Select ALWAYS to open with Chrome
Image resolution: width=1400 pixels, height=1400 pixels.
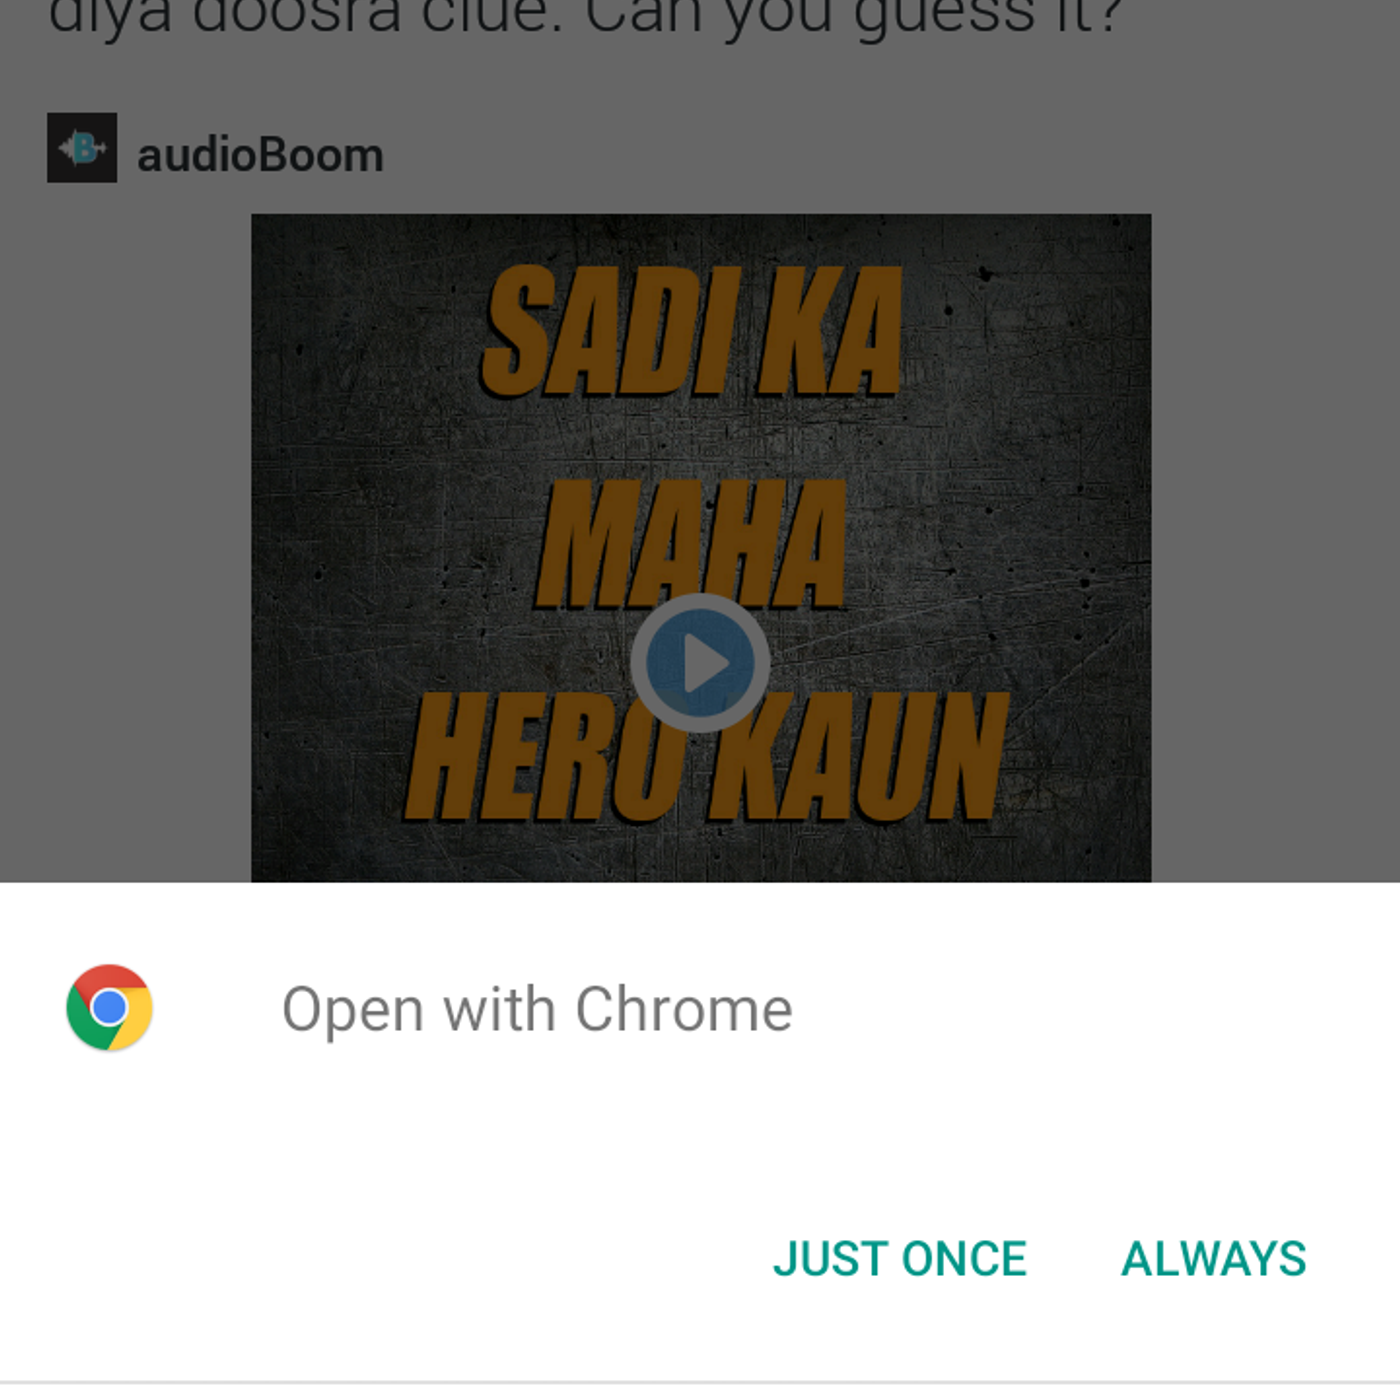[x=1214, y=1258]
